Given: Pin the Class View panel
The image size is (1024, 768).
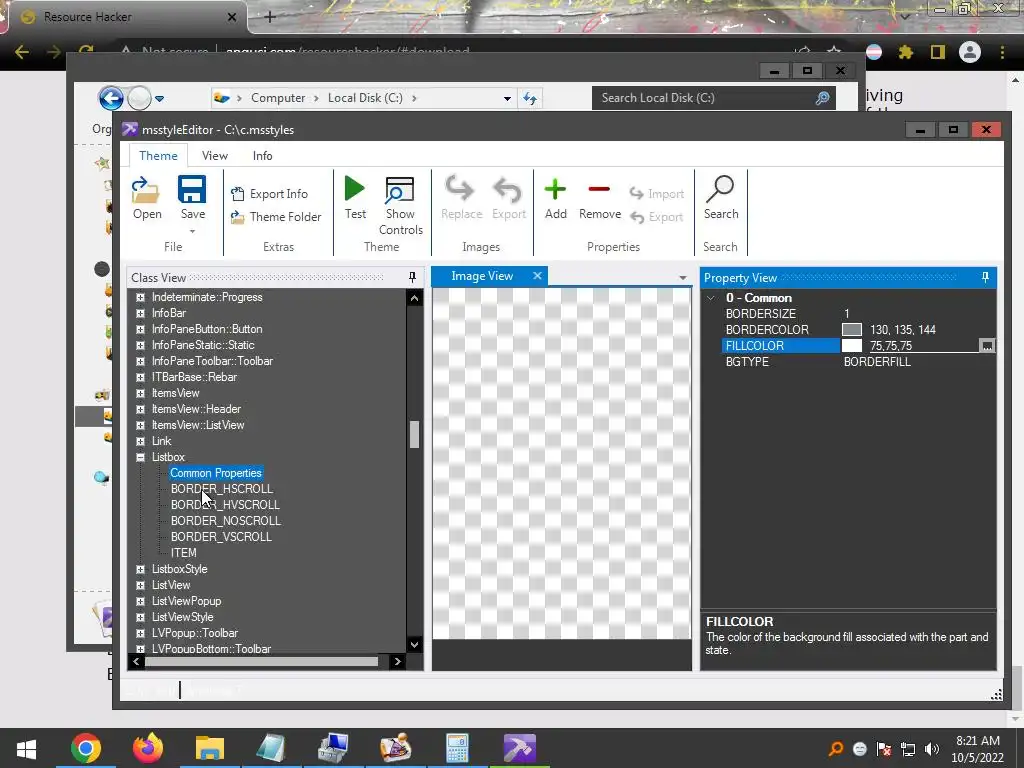Looking at the screenshot, I should tap(412, 278).
